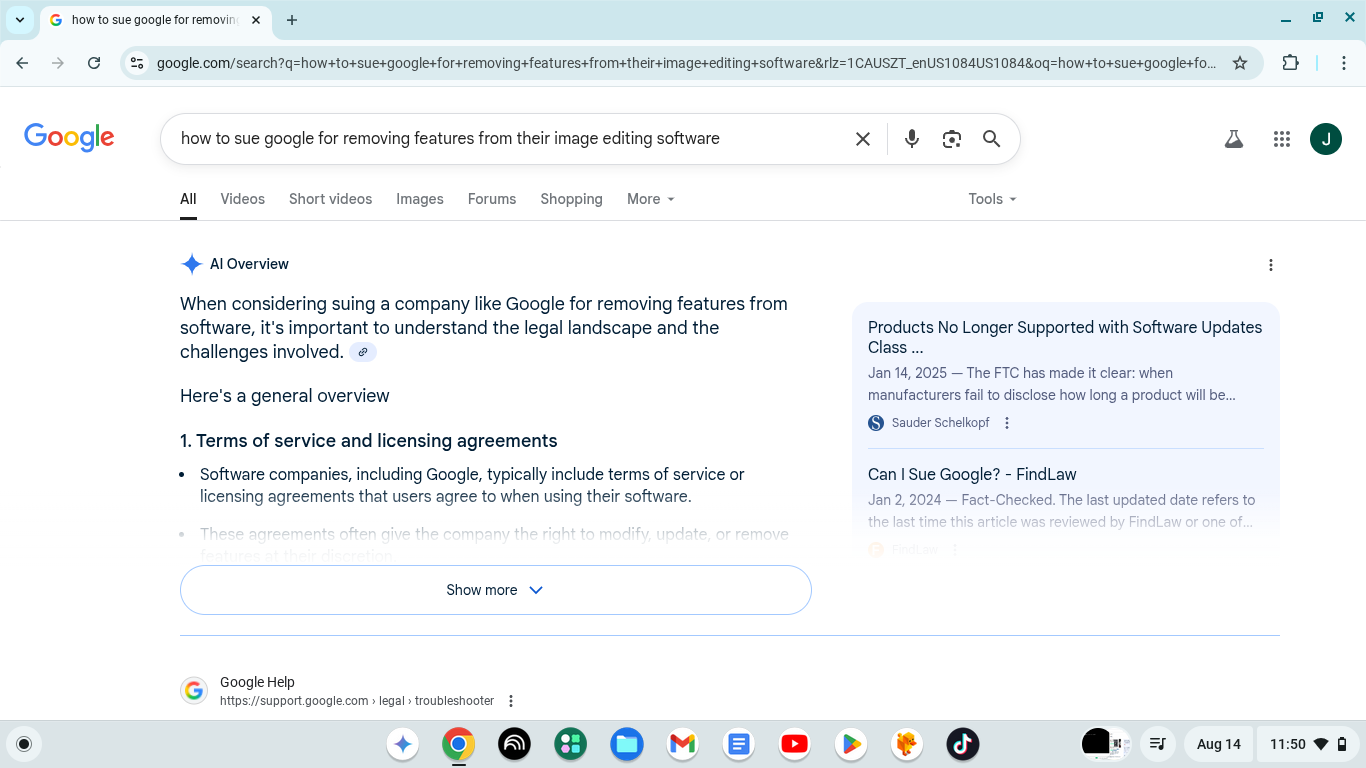Screen dimensions: 1366x768
Task: Open Google Docs from the shelf
Action: pos(739,744)
